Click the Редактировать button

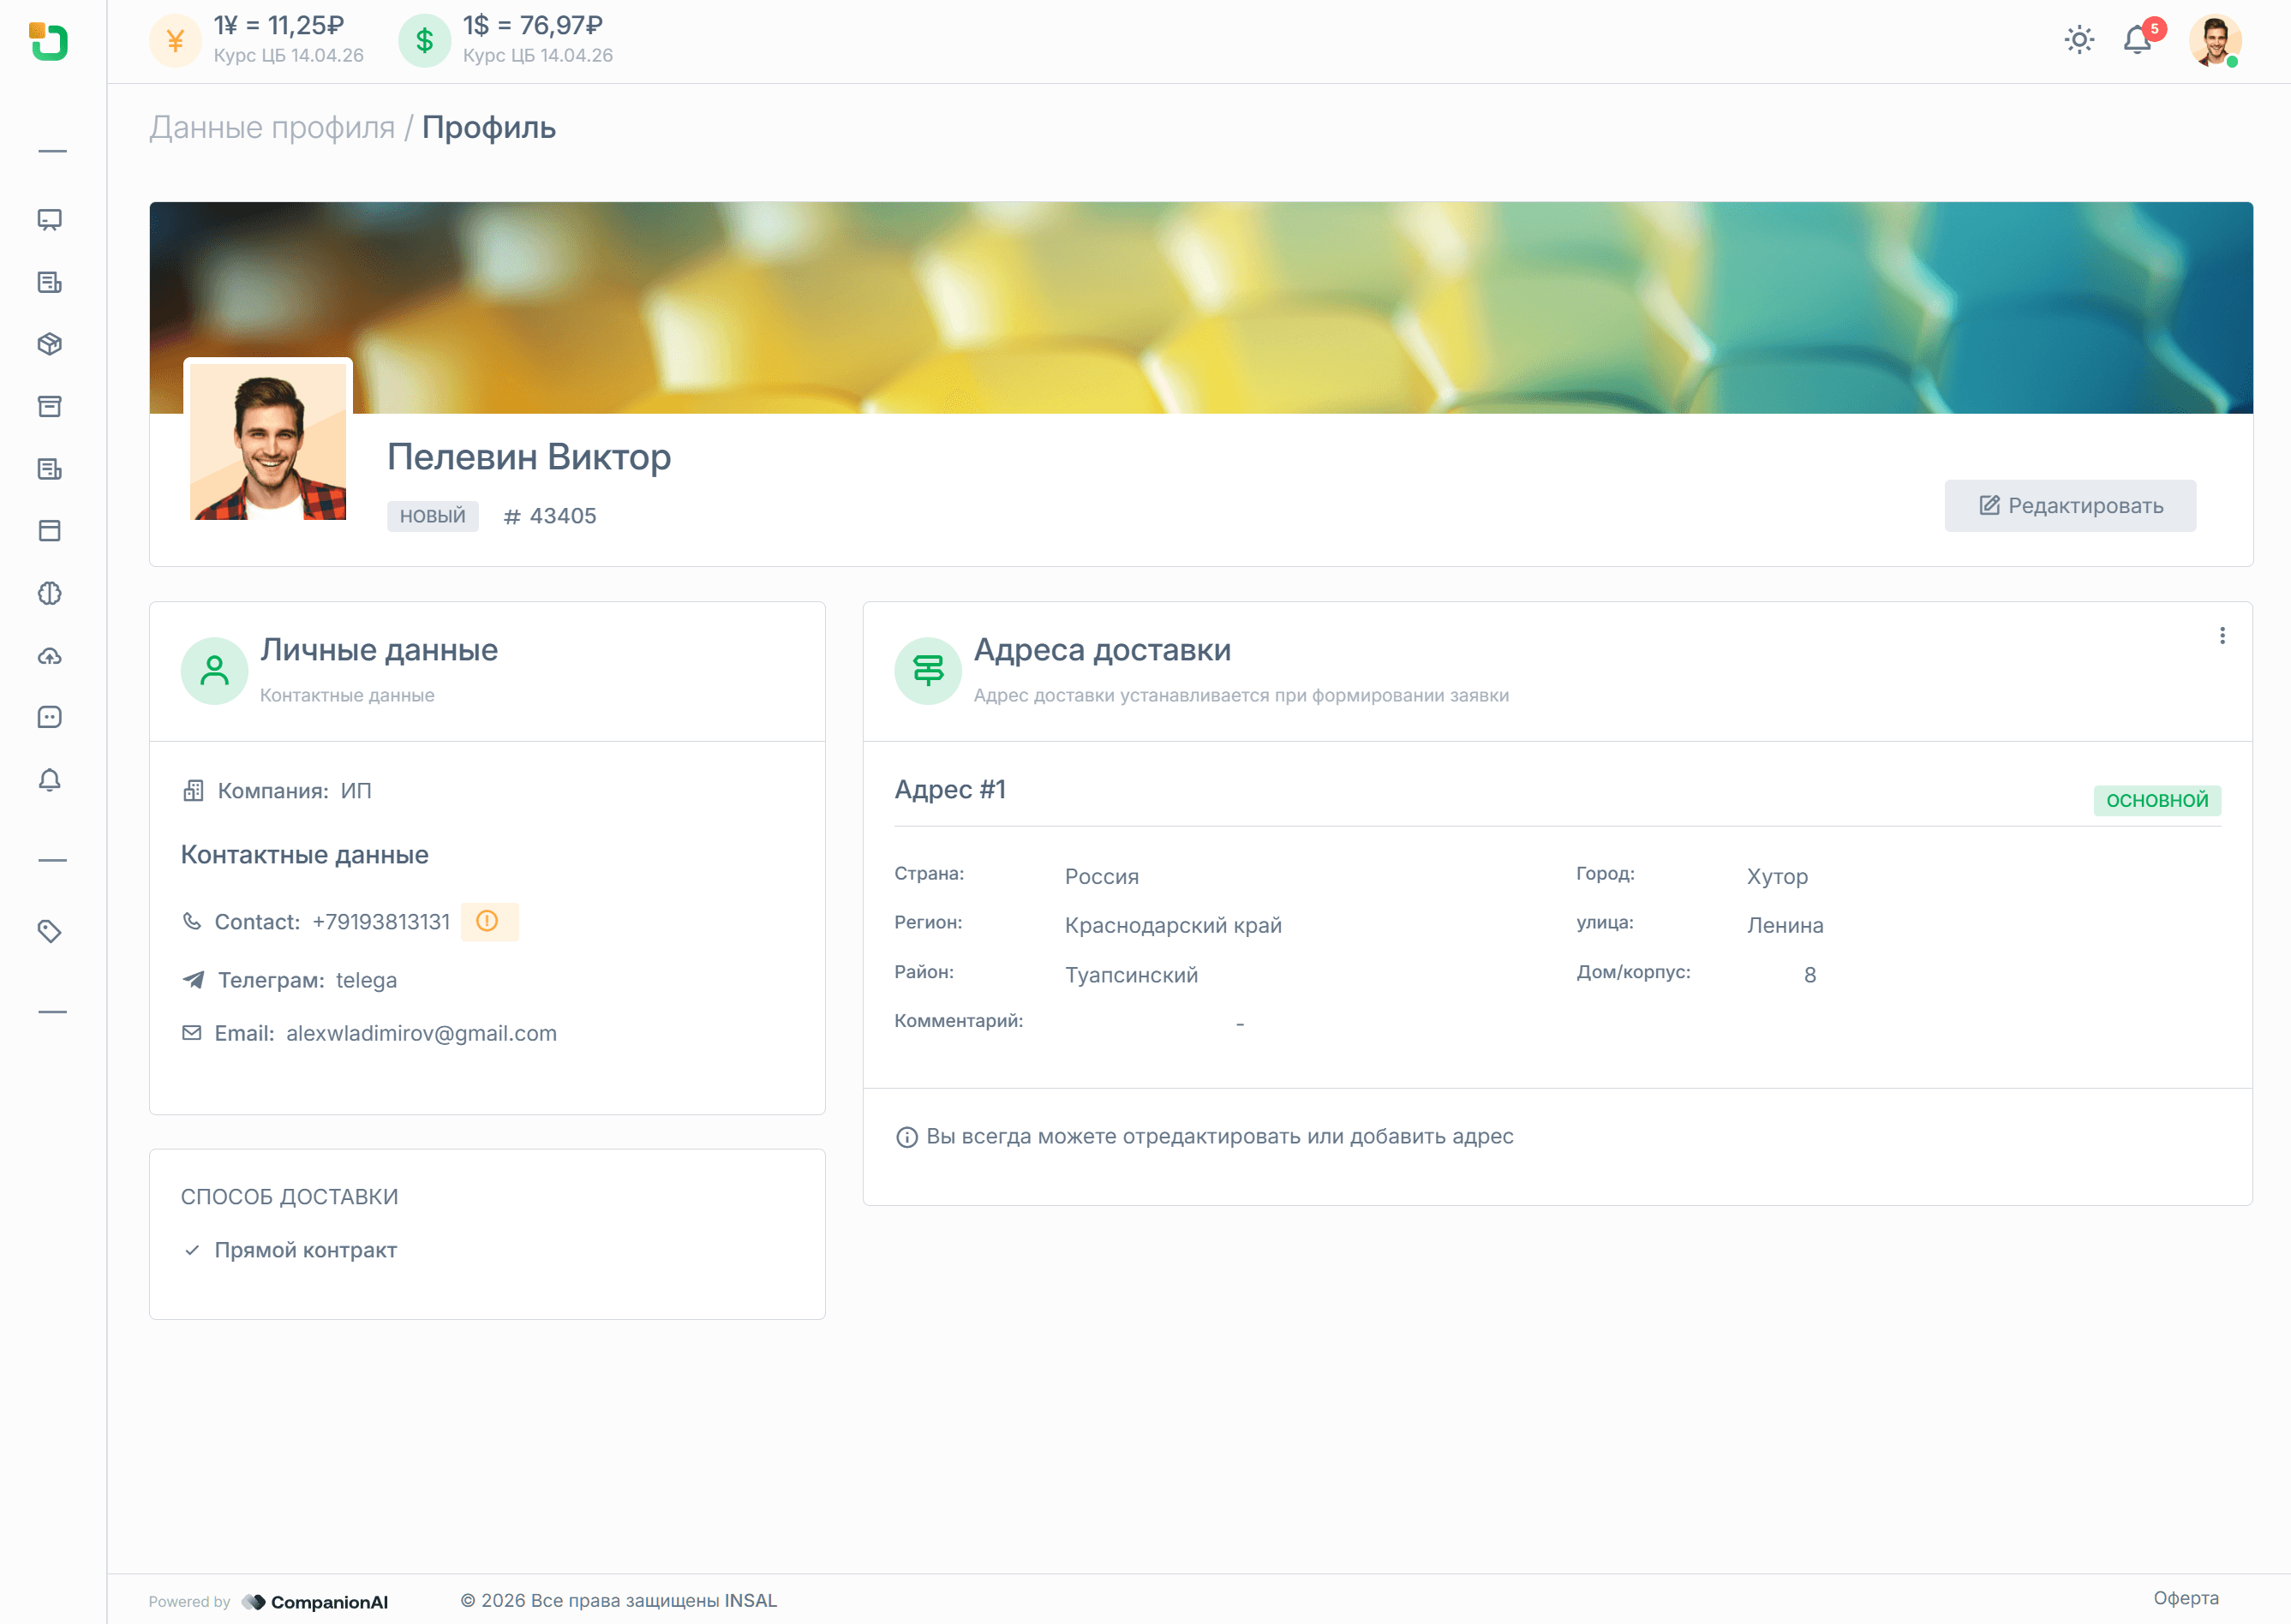pos(2070,505)
